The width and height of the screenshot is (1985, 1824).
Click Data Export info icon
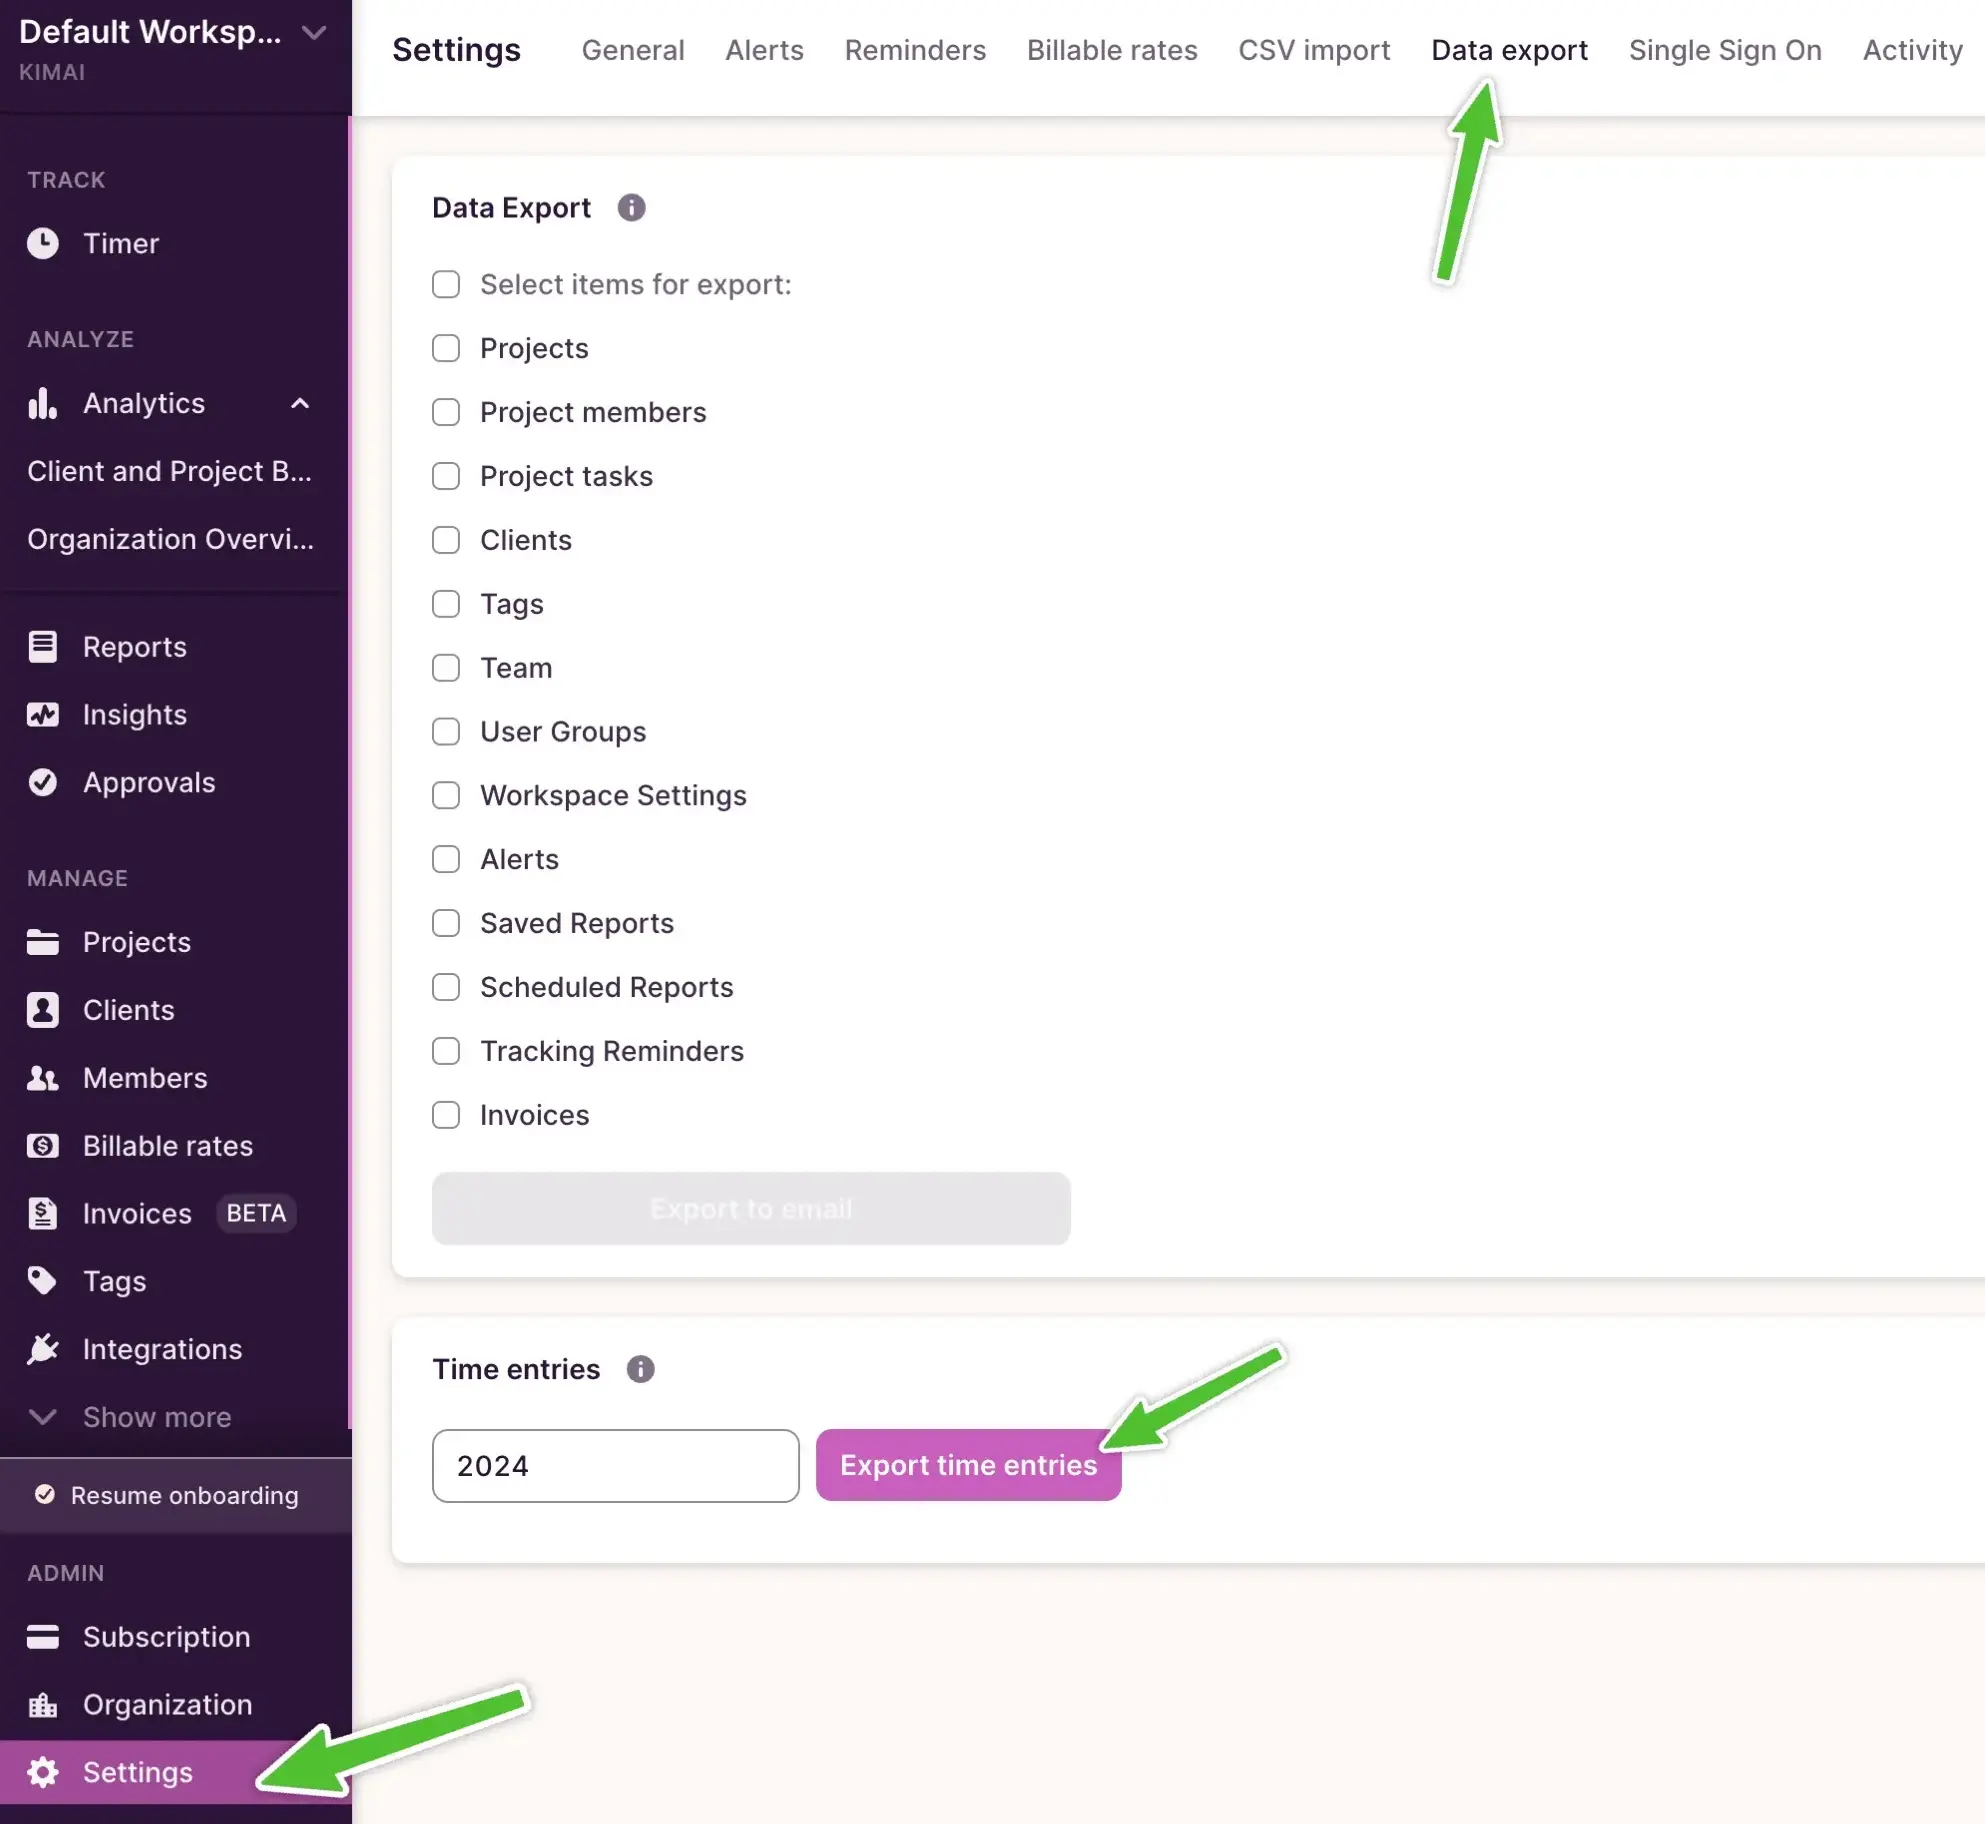click(631, 208)
